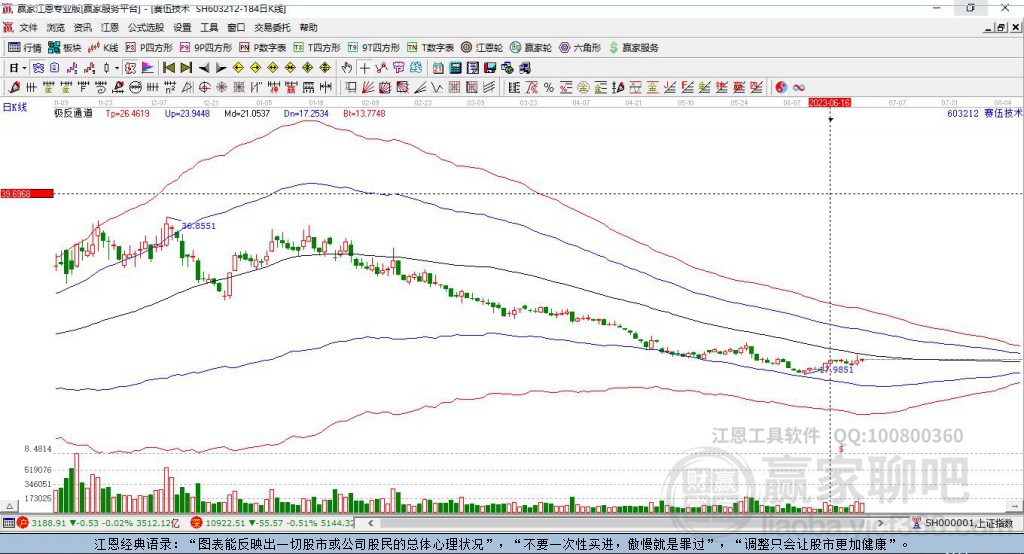
Task: Click the first yellow diamond arrow icon
Action: 238,68
